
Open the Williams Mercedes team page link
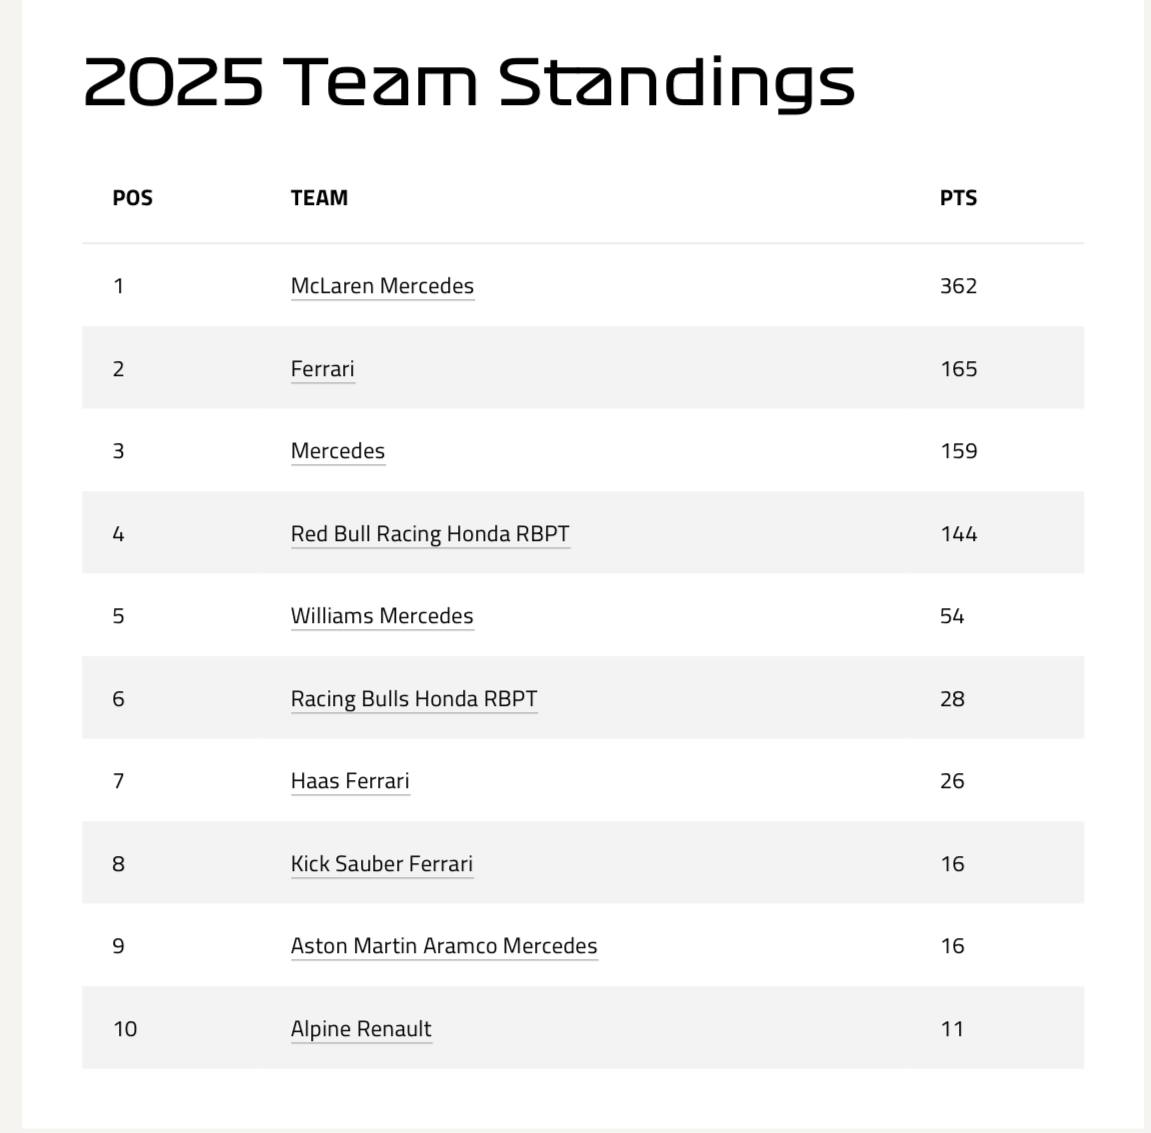(x=382, y=616)
